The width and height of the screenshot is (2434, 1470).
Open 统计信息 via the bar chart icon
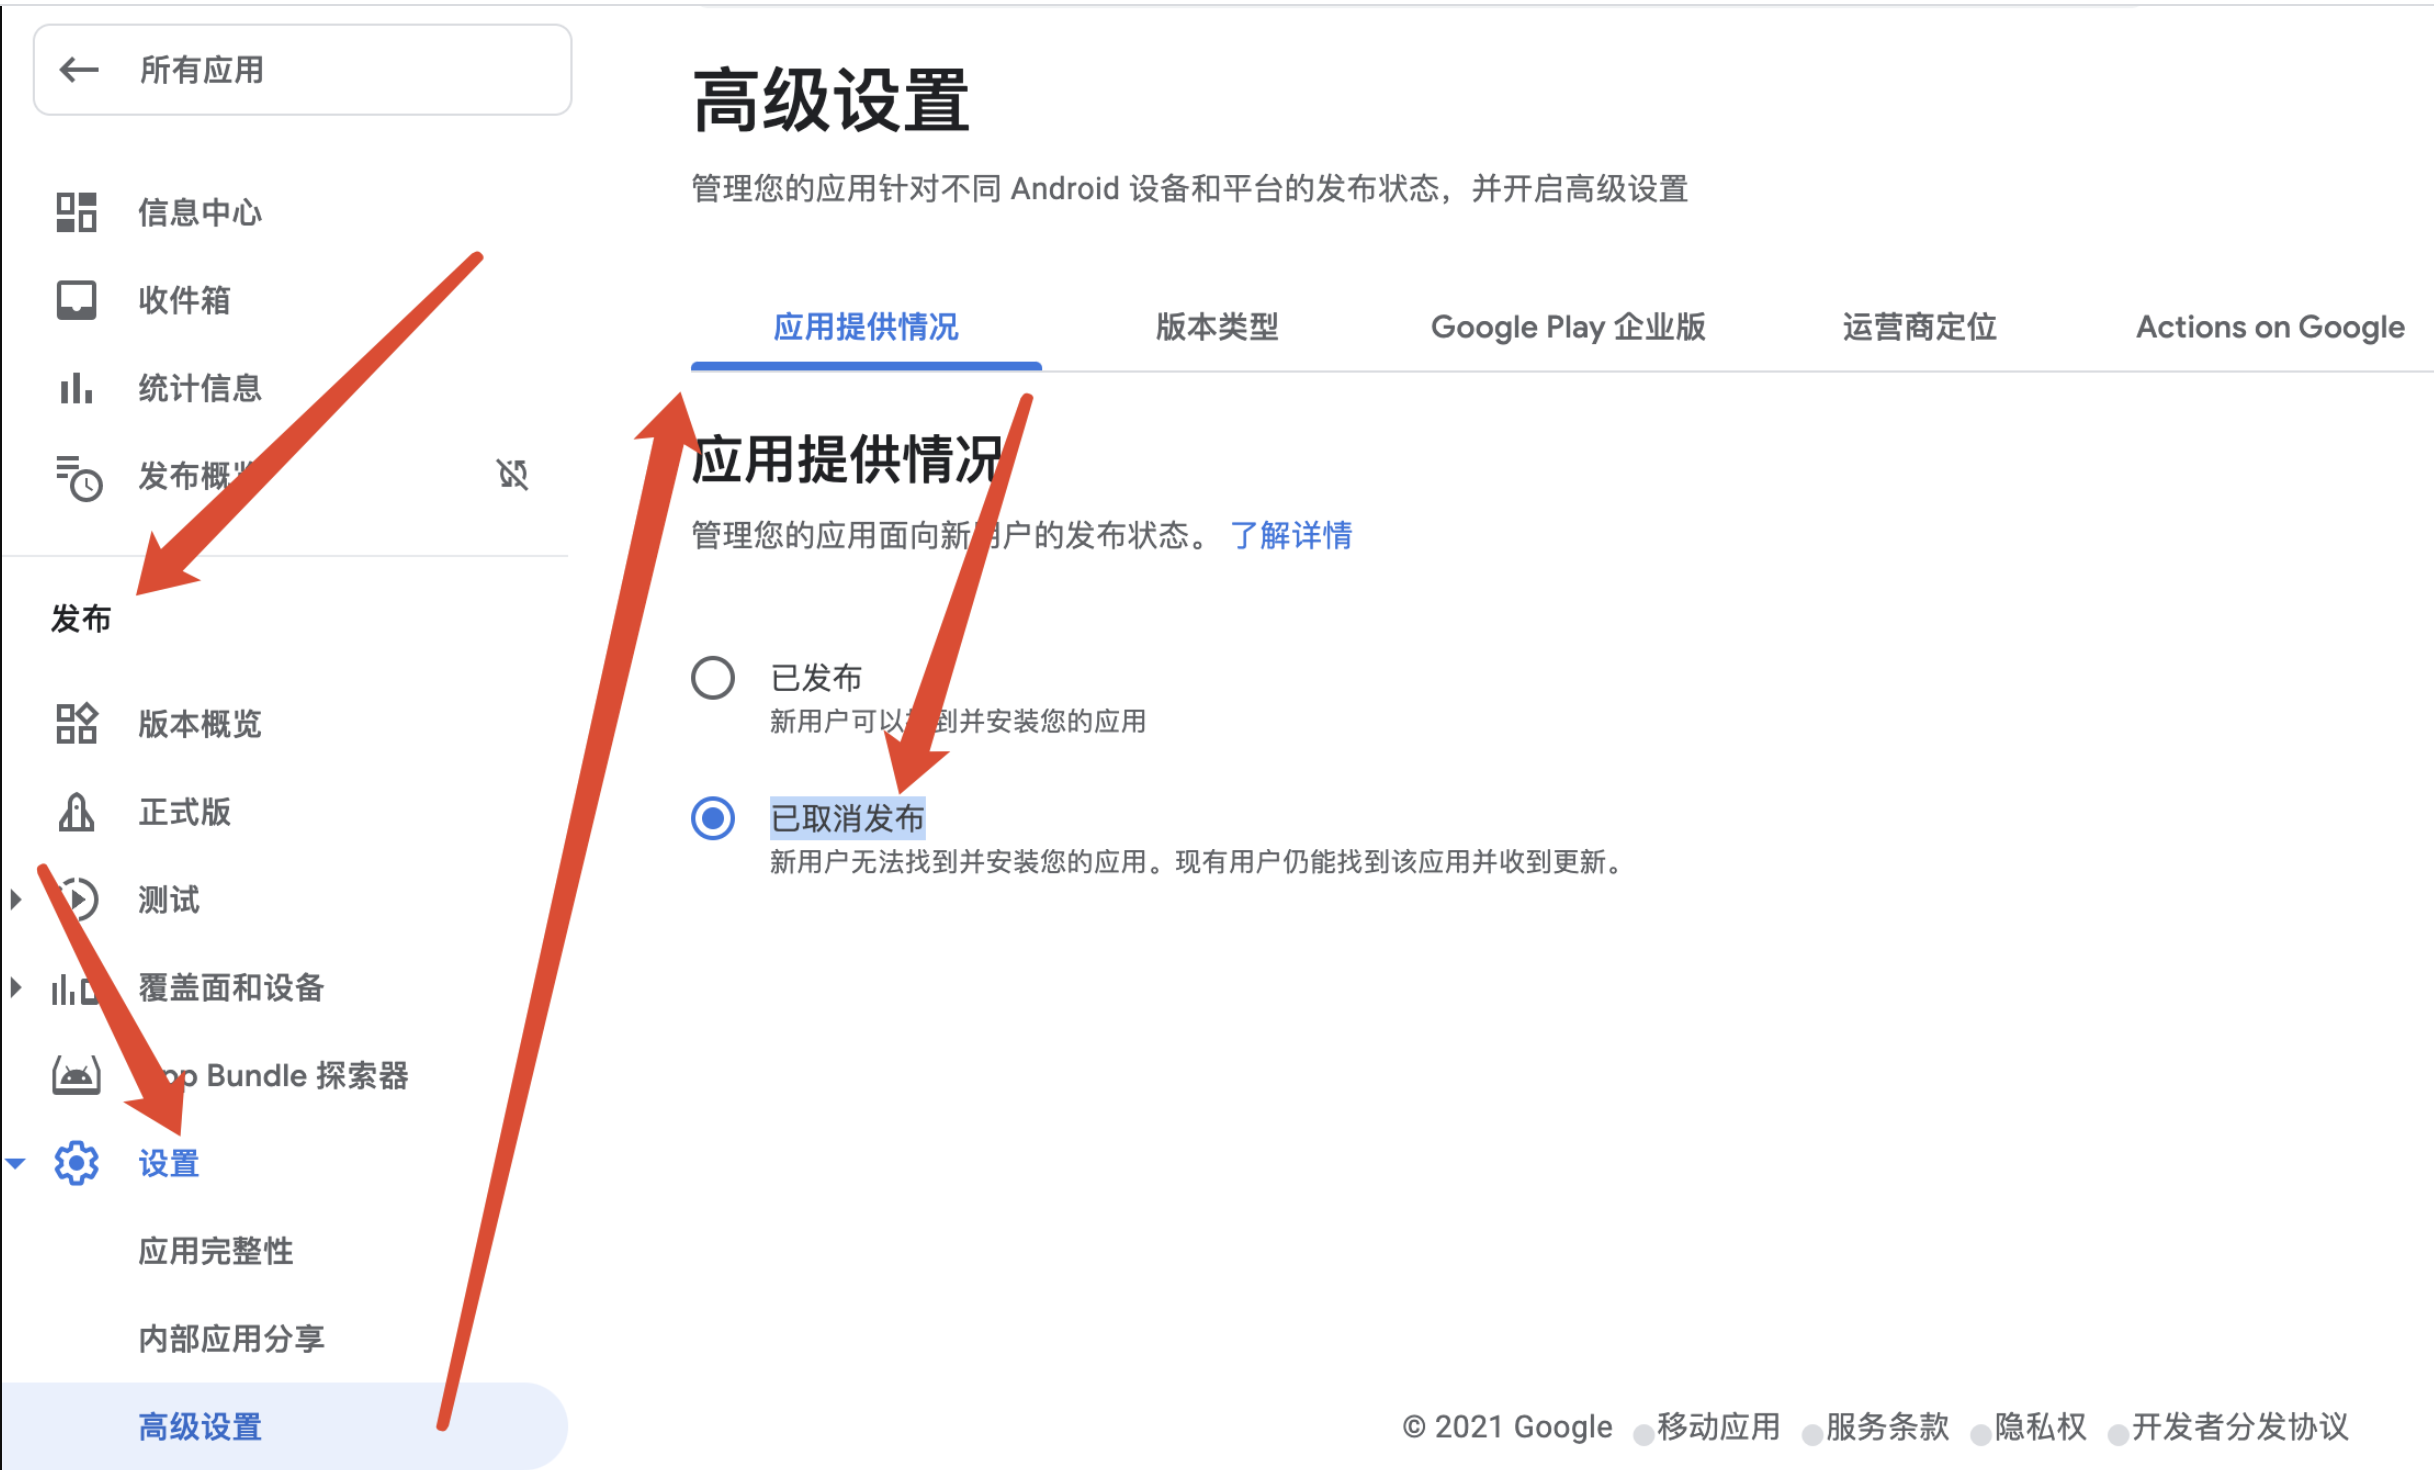point(76,388)
